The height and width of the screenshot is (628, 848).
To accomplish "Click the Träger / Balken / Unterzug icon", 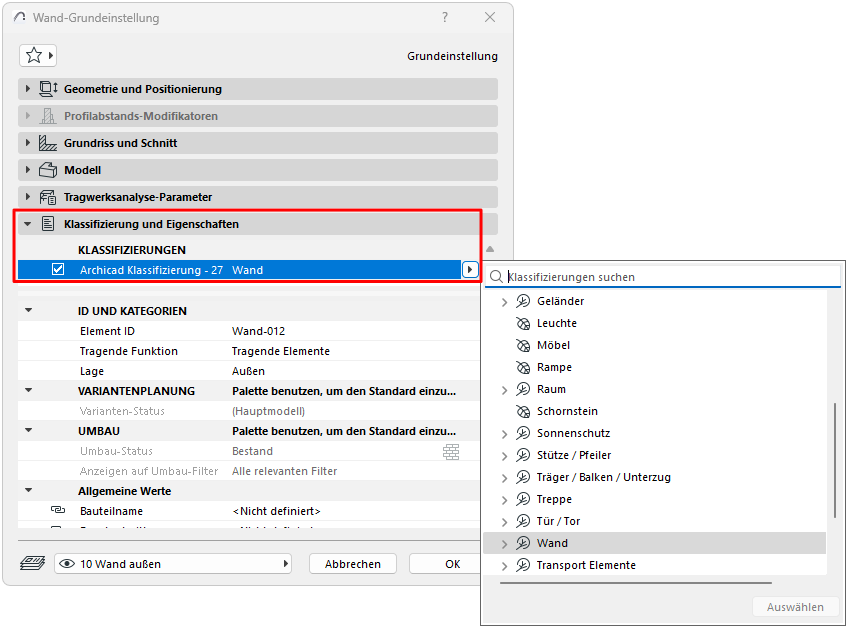I will 523,477.
